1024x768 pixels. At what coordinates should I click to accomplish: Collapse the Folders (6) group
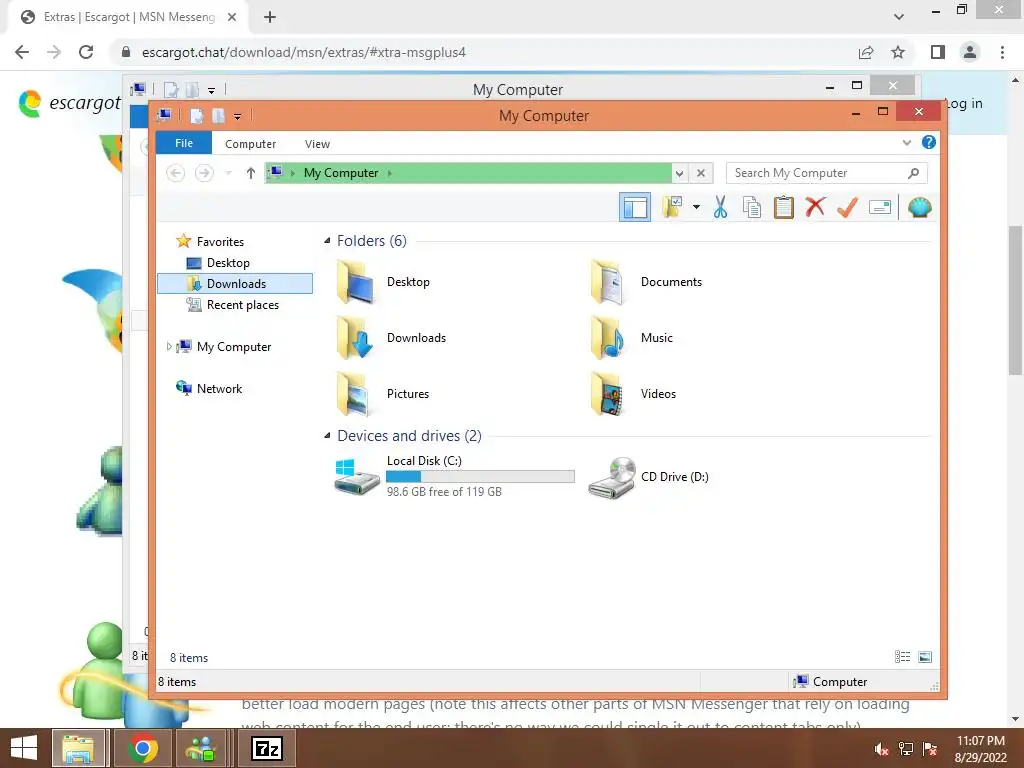pos(327,241)
